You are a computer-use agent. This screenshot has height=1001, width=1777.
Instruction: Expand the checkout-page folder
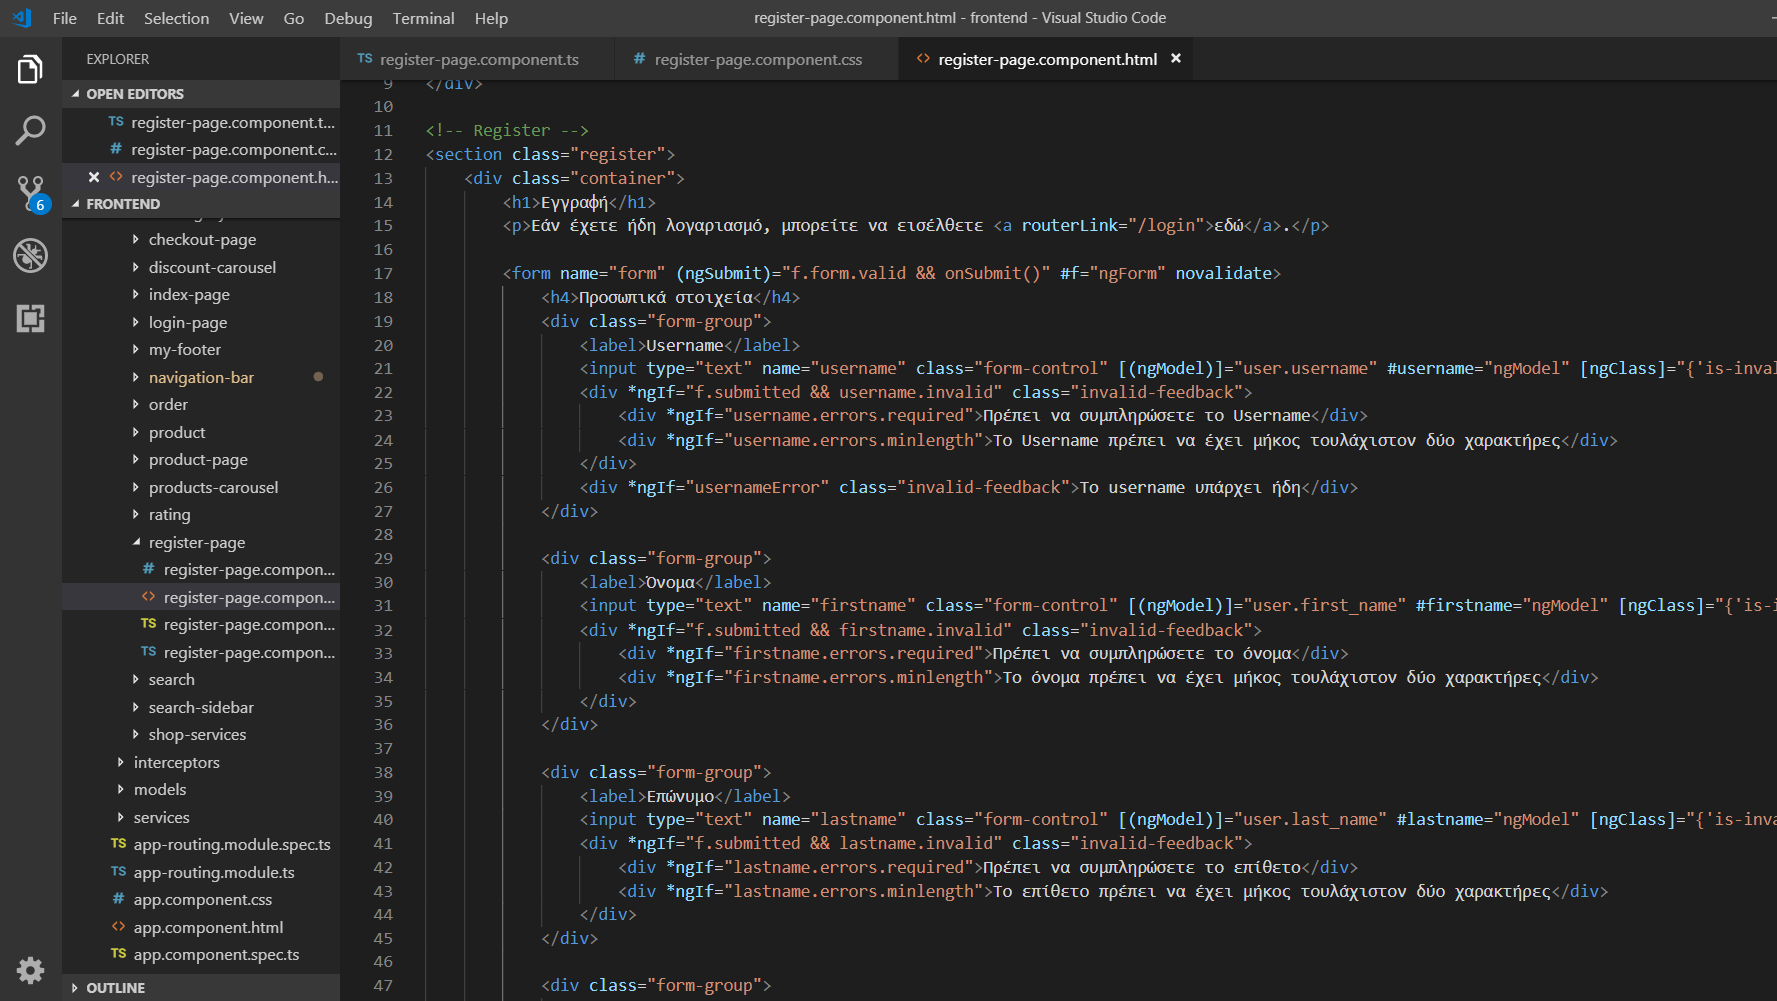click(x=201, y=240)
